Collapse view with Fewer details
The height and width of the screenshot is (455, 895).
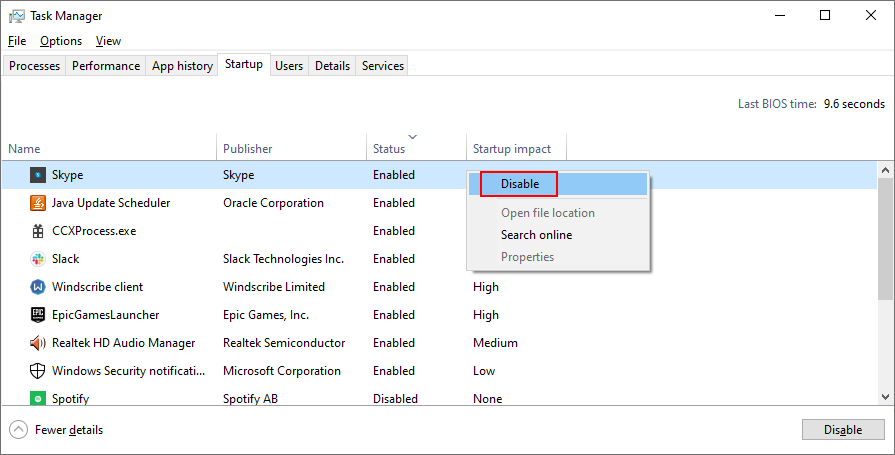click(x=57, y=430)
